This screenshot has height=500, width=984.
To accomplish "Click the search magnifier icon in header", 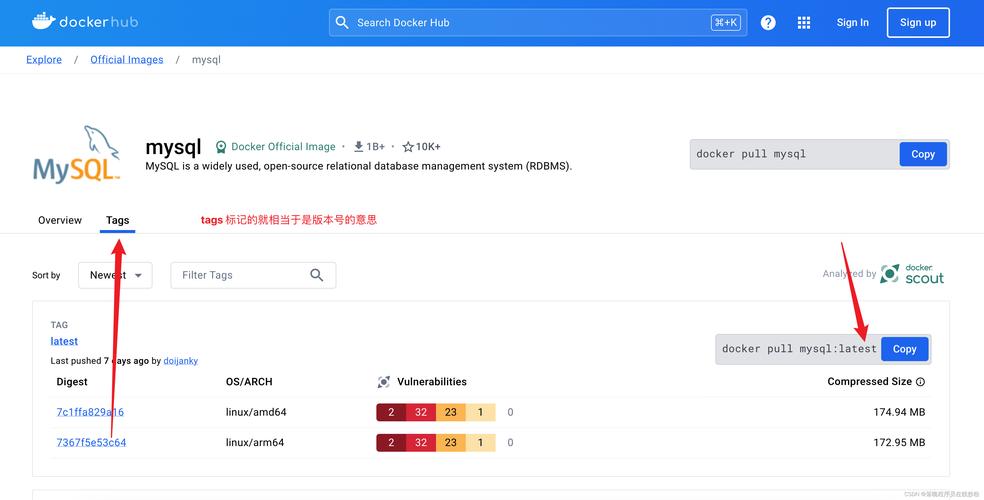I will 342,23.
